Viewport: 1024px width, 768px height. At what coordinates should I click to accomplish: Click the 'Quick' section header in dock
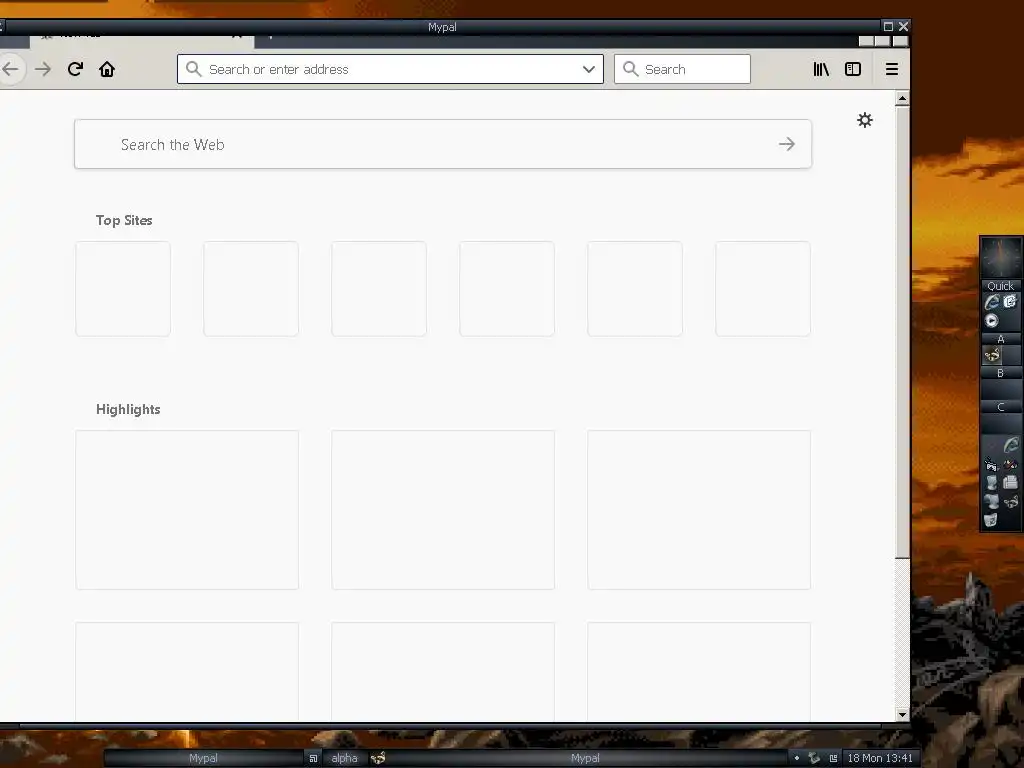(1000, 286)
